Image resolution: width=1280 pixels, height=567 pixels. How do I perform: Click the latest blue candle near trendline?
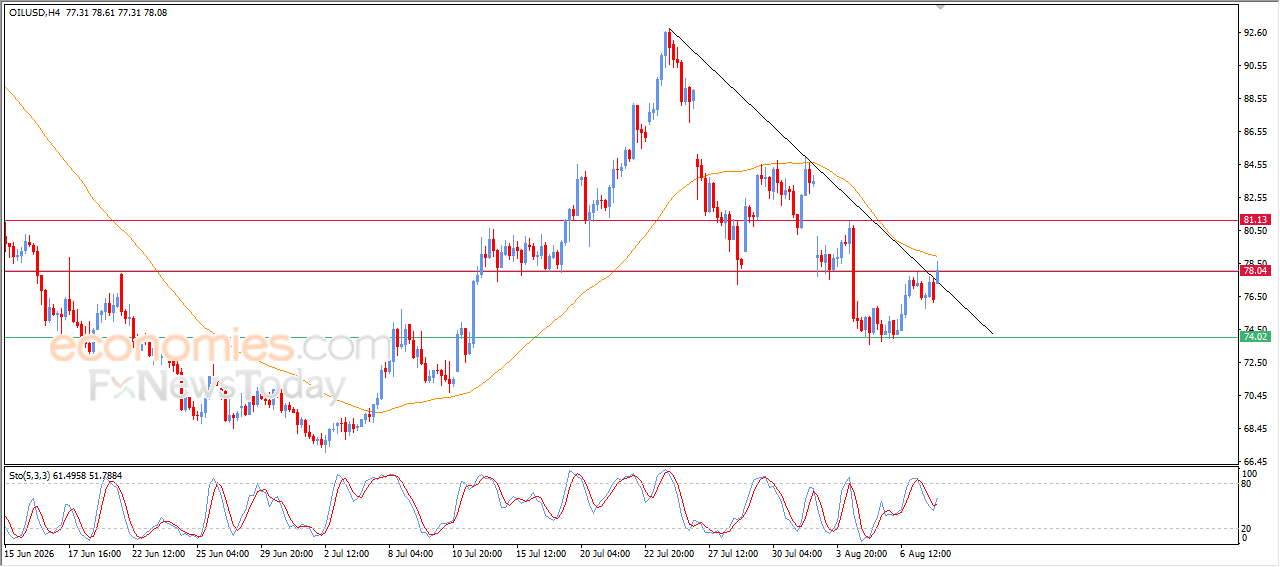pos(937,270)
